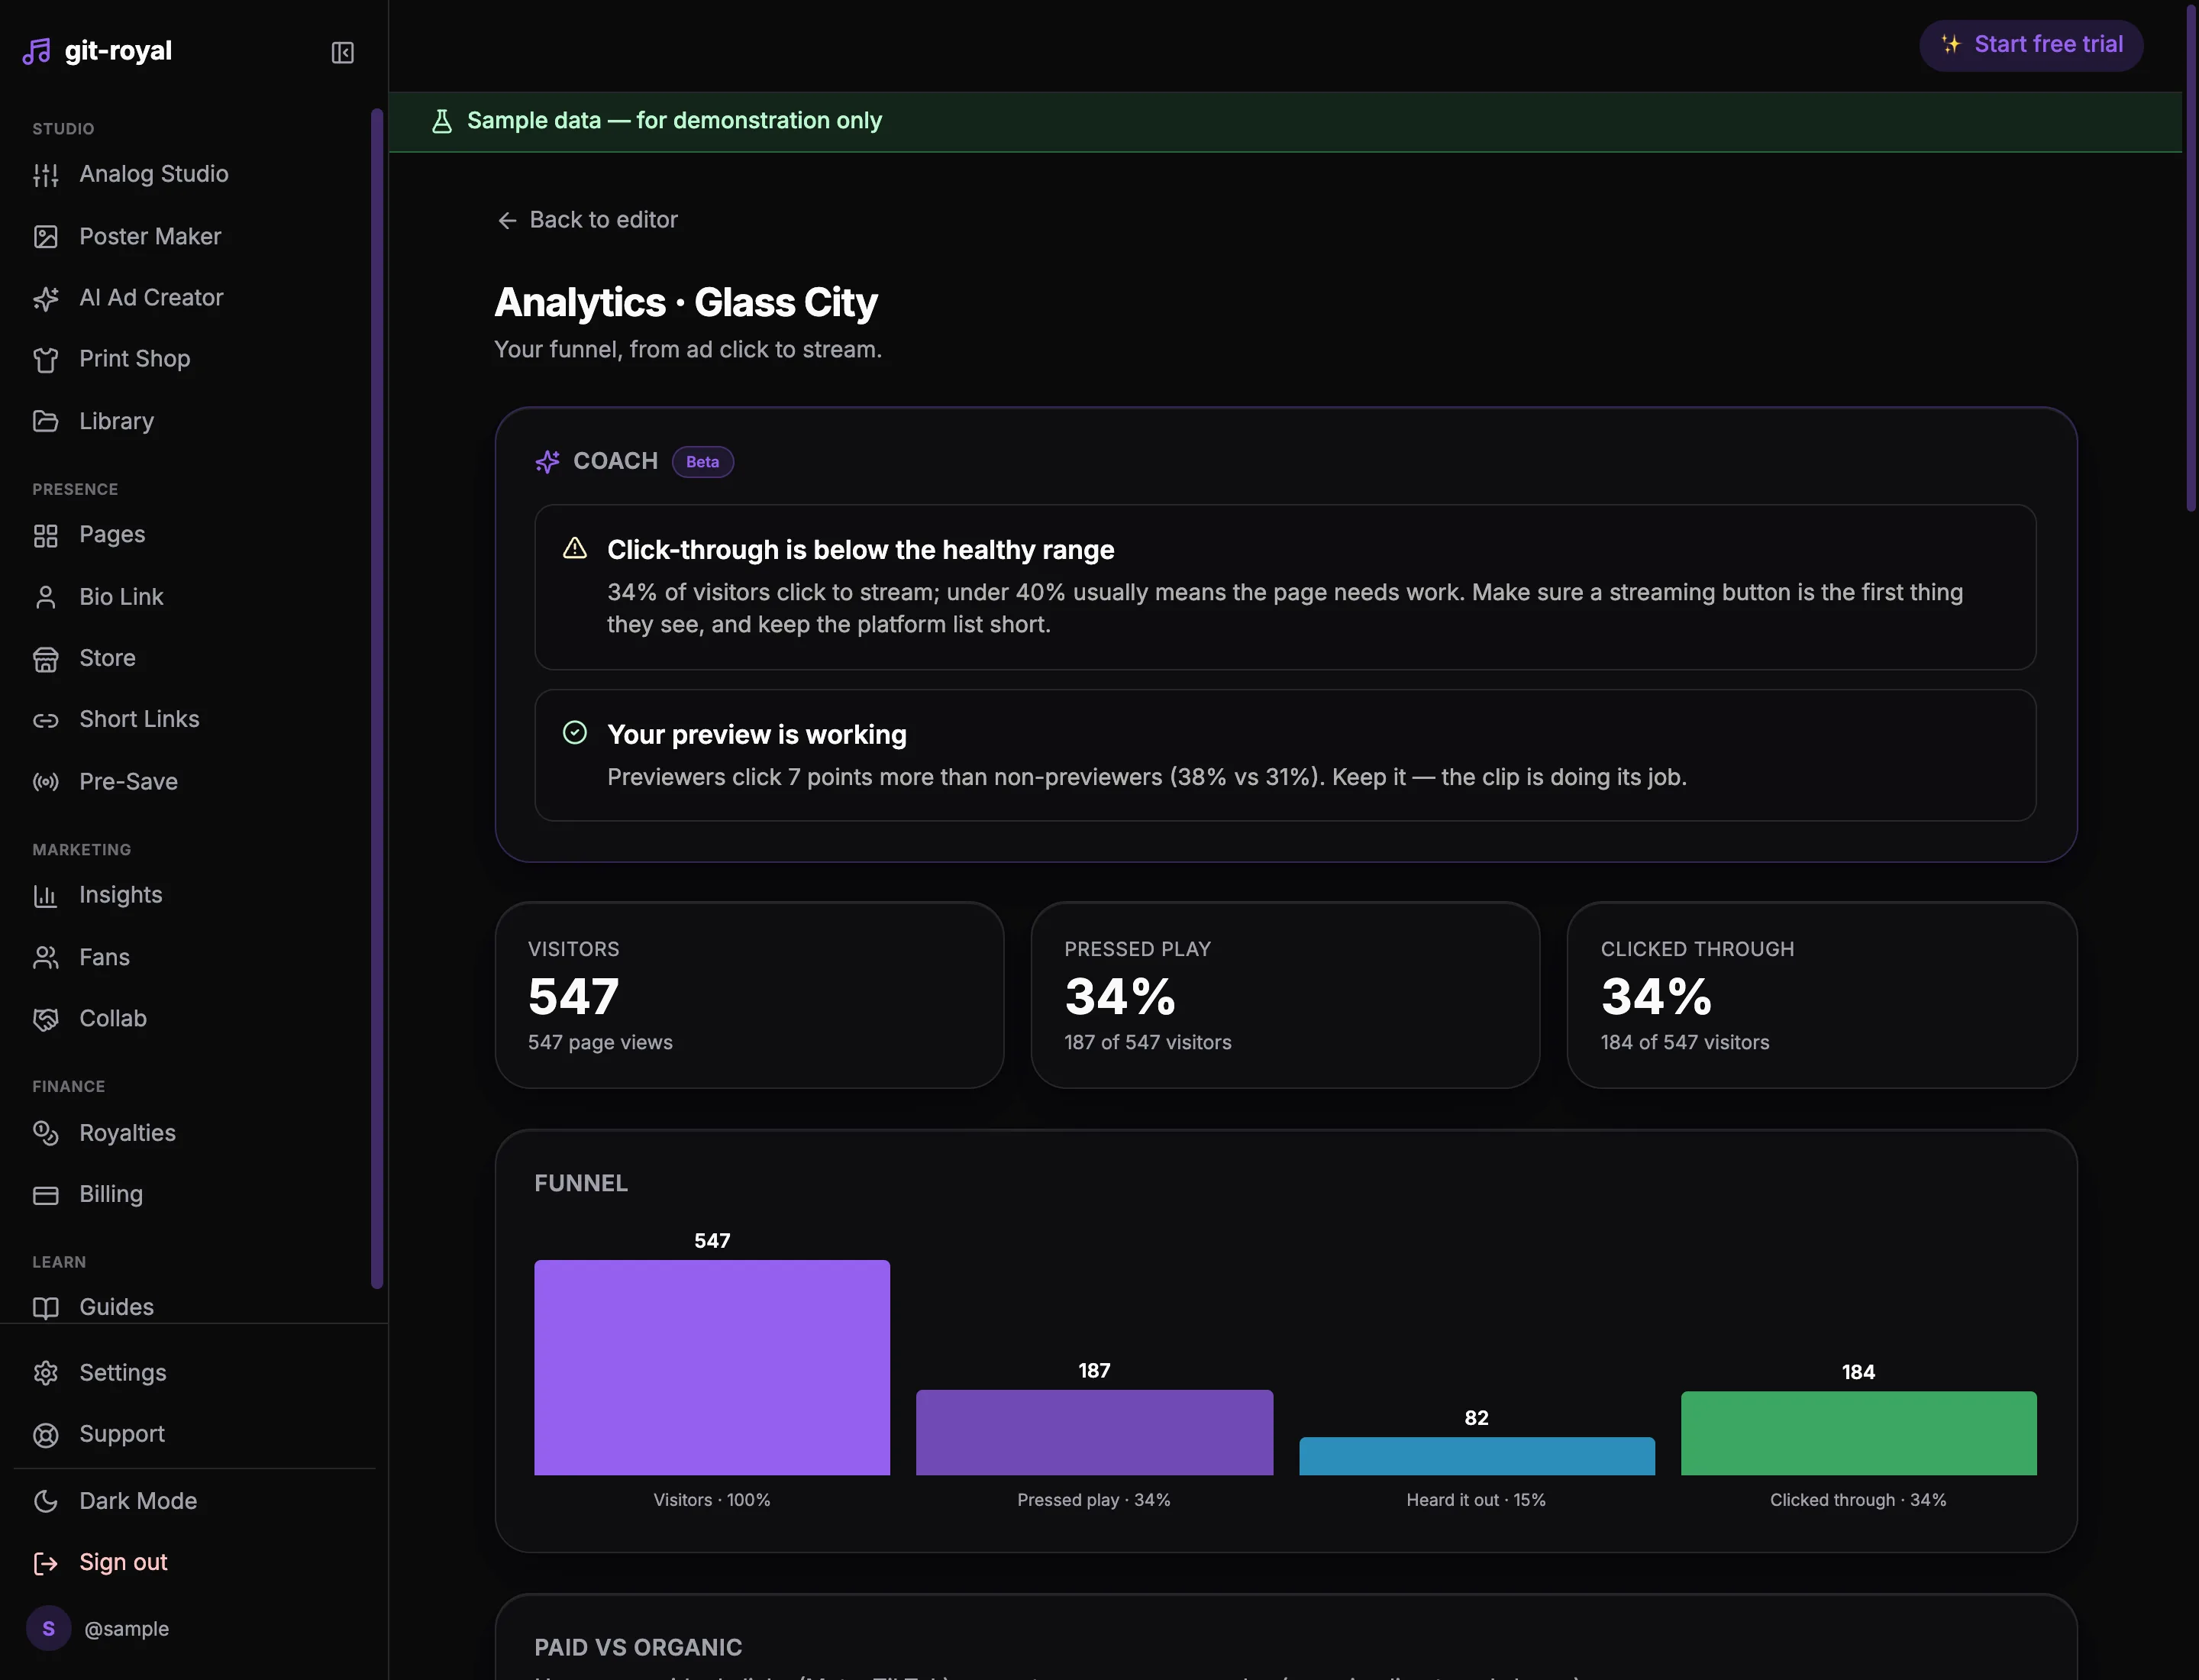Viewport: 2199px width, 1680px height.
Task: Click the git-royal music note logo
Action: (37, 51)
